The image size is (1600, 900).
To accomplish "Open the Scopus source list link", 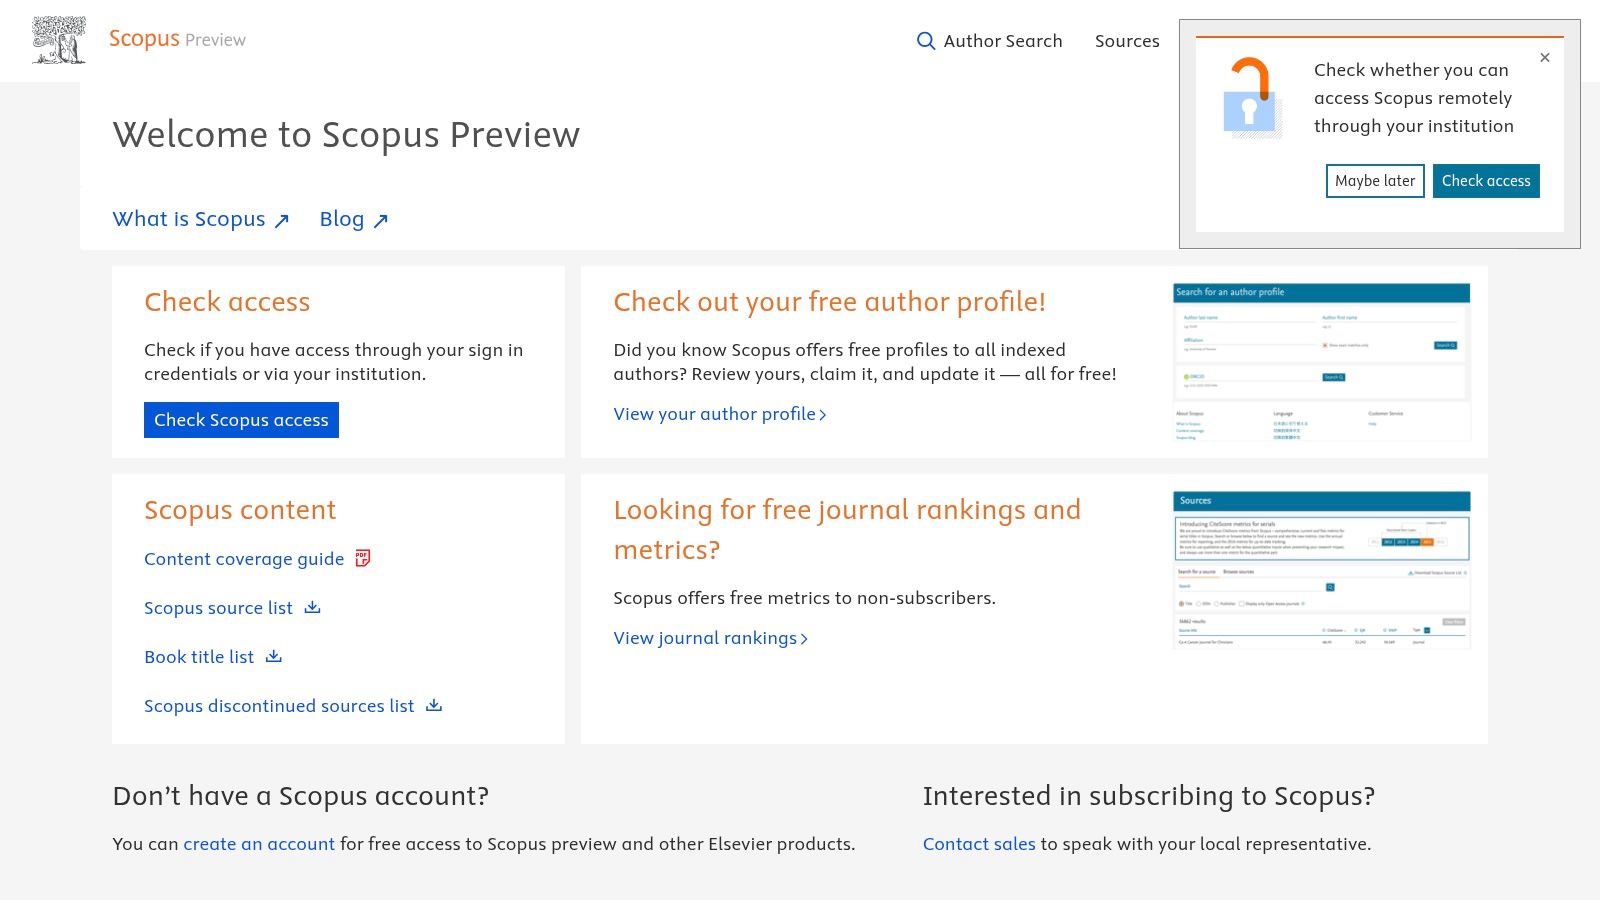I will (218, 608).
